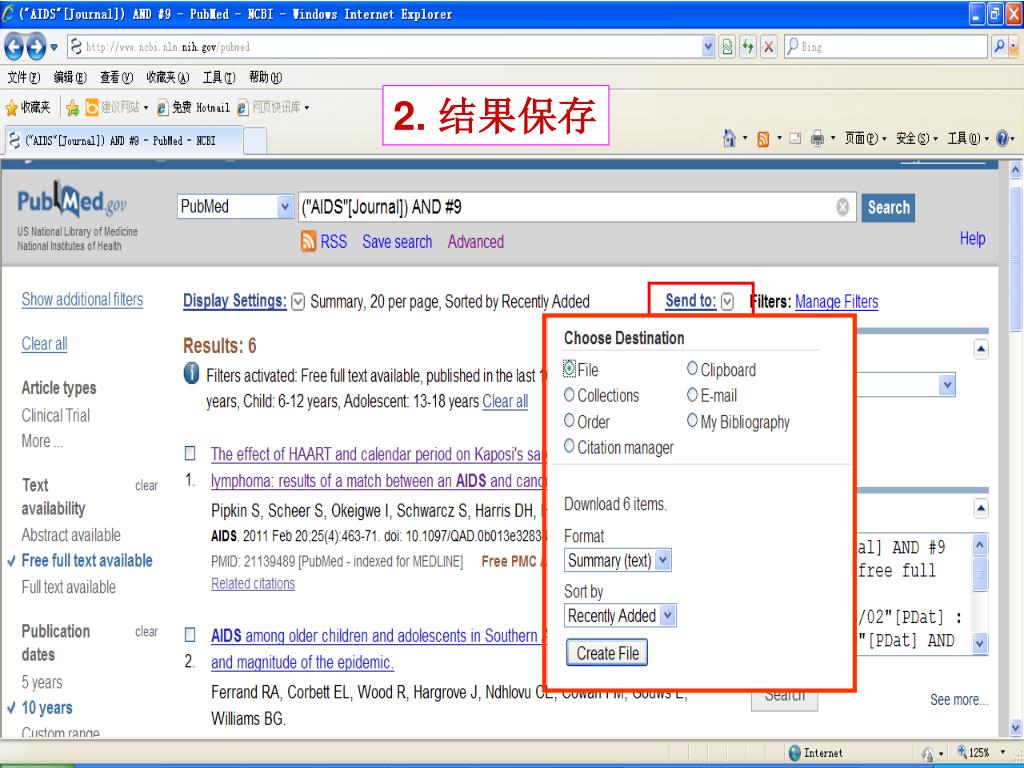Click the Manage Filters link
This screenshot has width=1024, height=768.
click(x=837, y=302)
